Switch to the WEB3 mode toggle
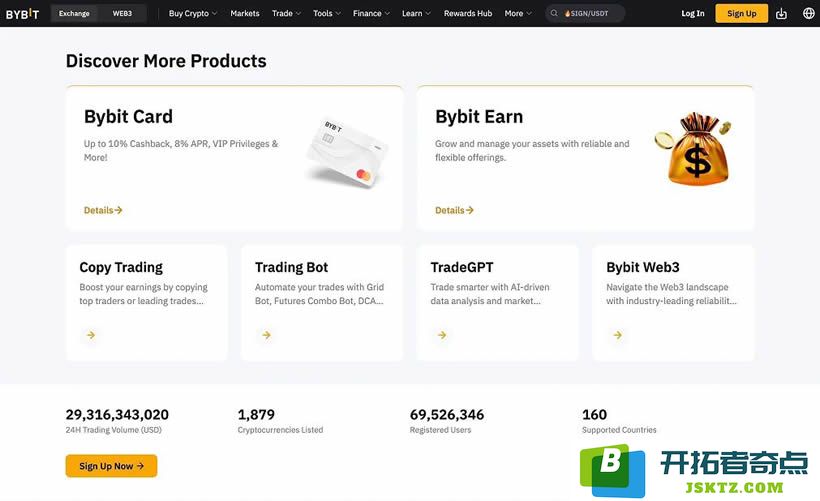820x501 pixels. [x=122, y=14]
